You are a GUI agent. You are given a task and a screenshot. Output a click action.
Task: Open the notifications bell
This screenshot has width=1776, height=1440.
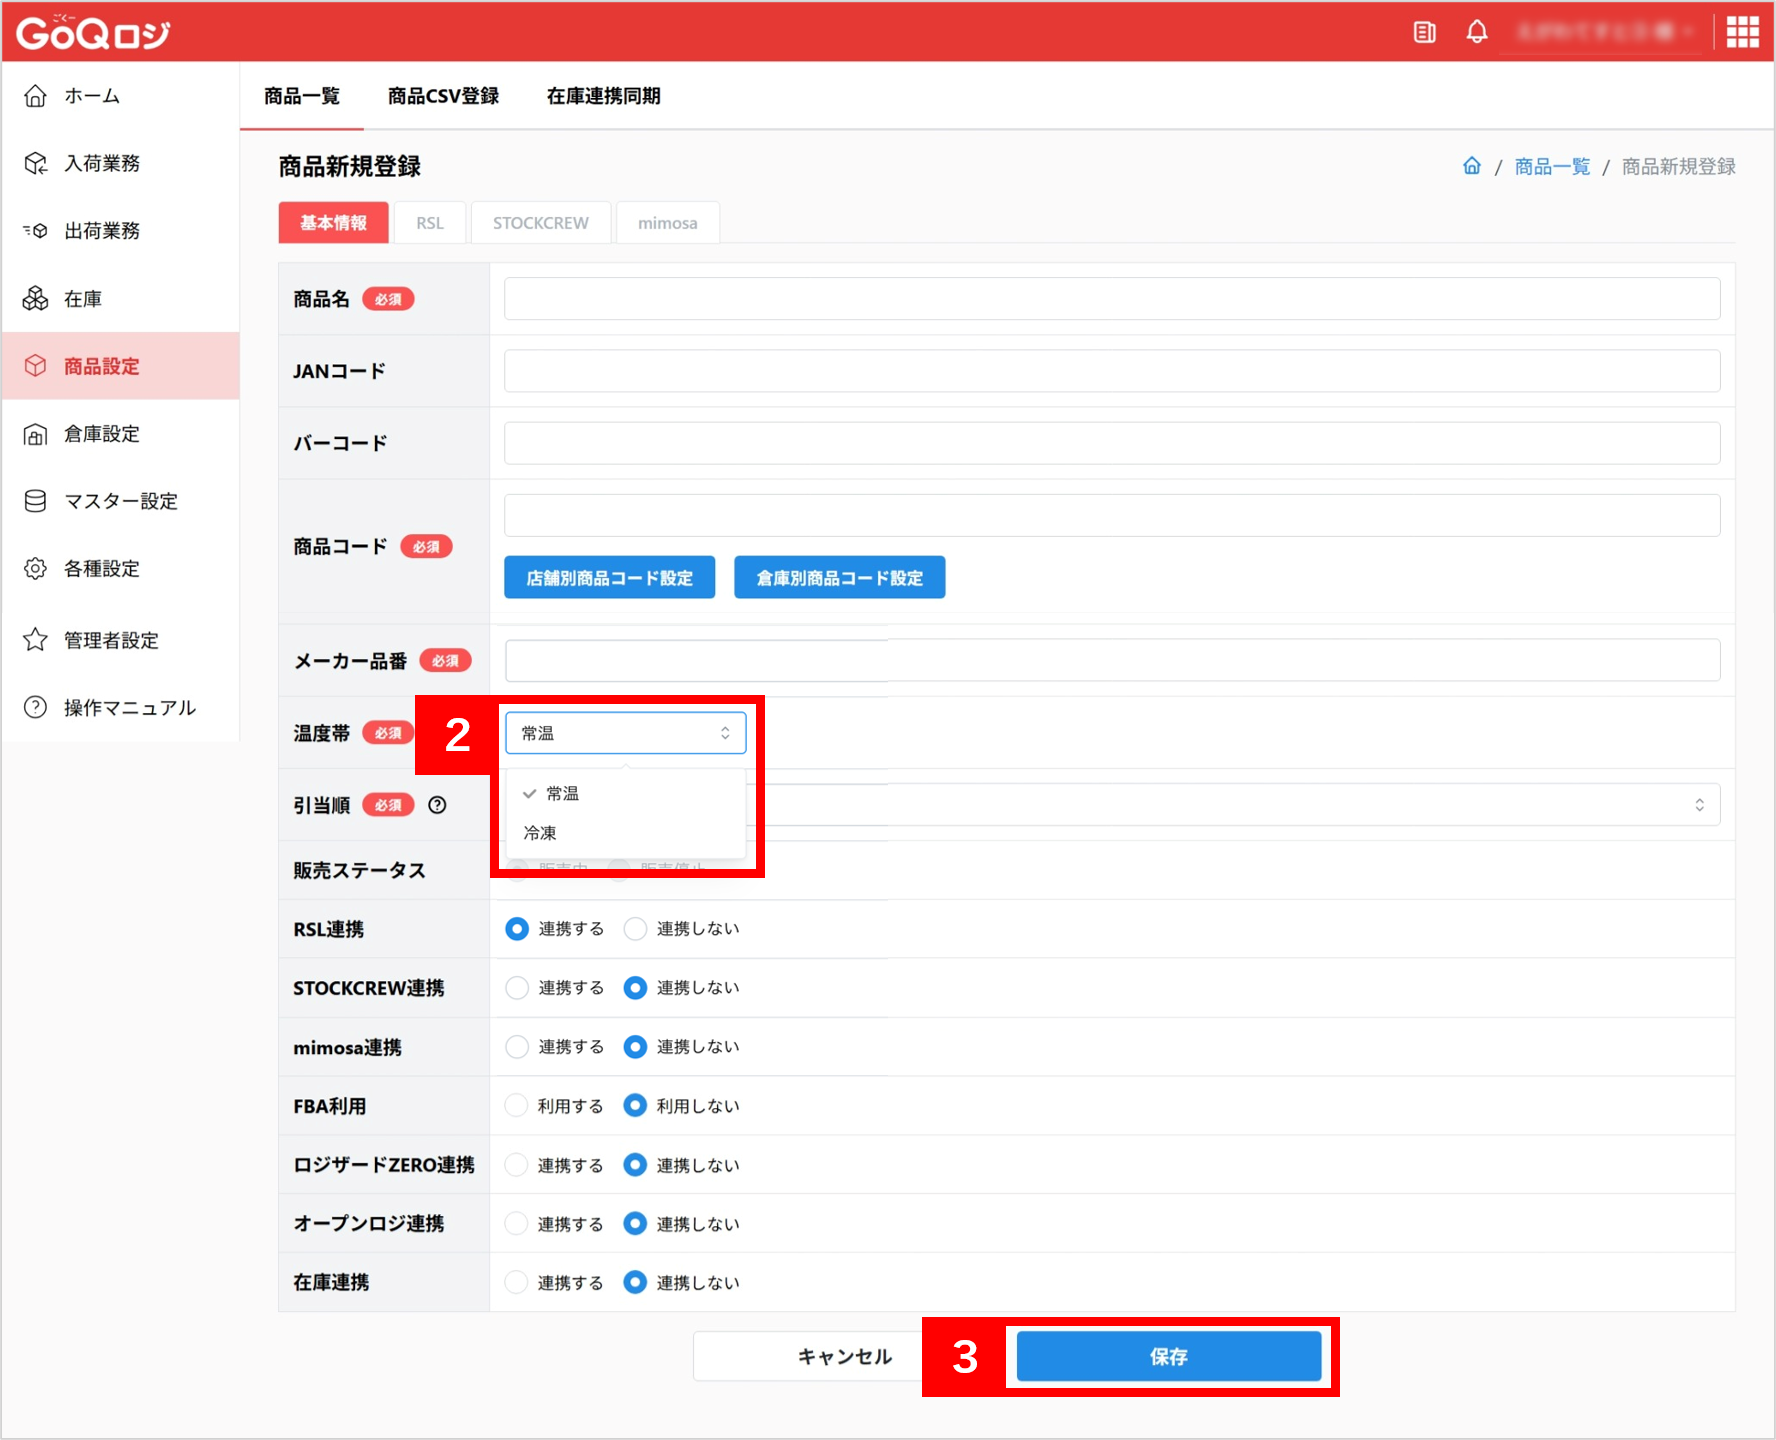[x=1477, y=32]
